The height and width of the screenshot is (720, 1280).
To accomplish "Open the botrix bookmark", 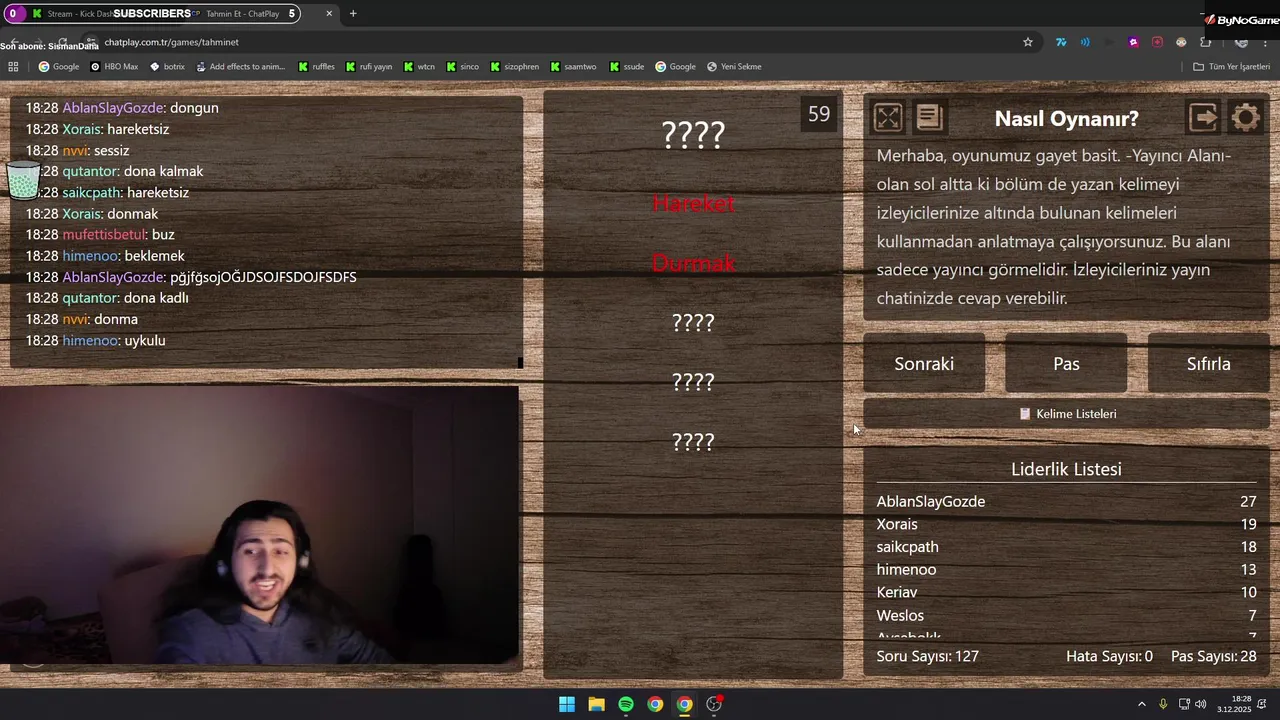I will [x=167, y=67].
